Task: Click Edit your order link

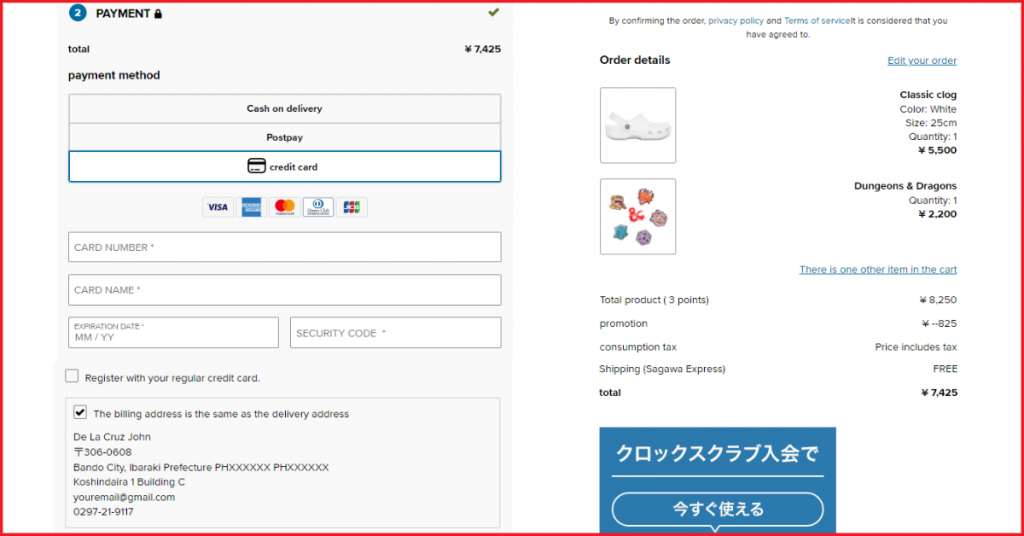Action: 921,61
